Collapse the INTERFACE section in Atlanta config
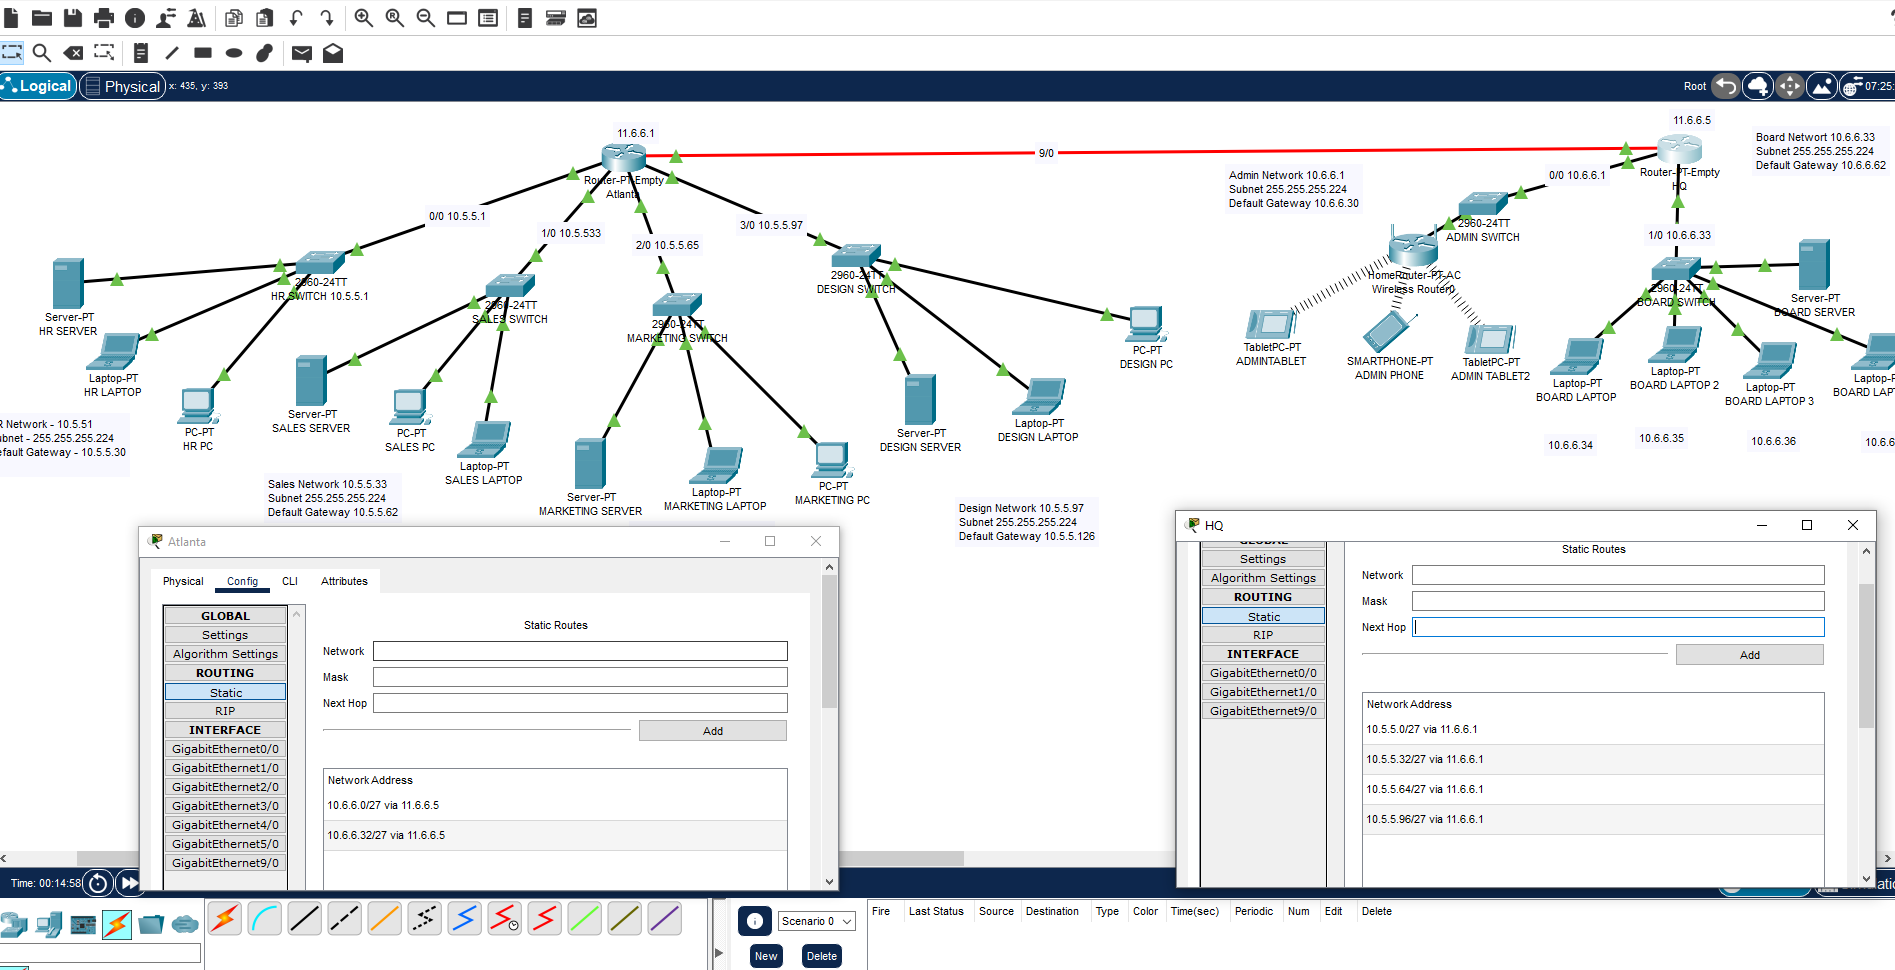This screenshot has width=1895, height=970. coord(225,730)
